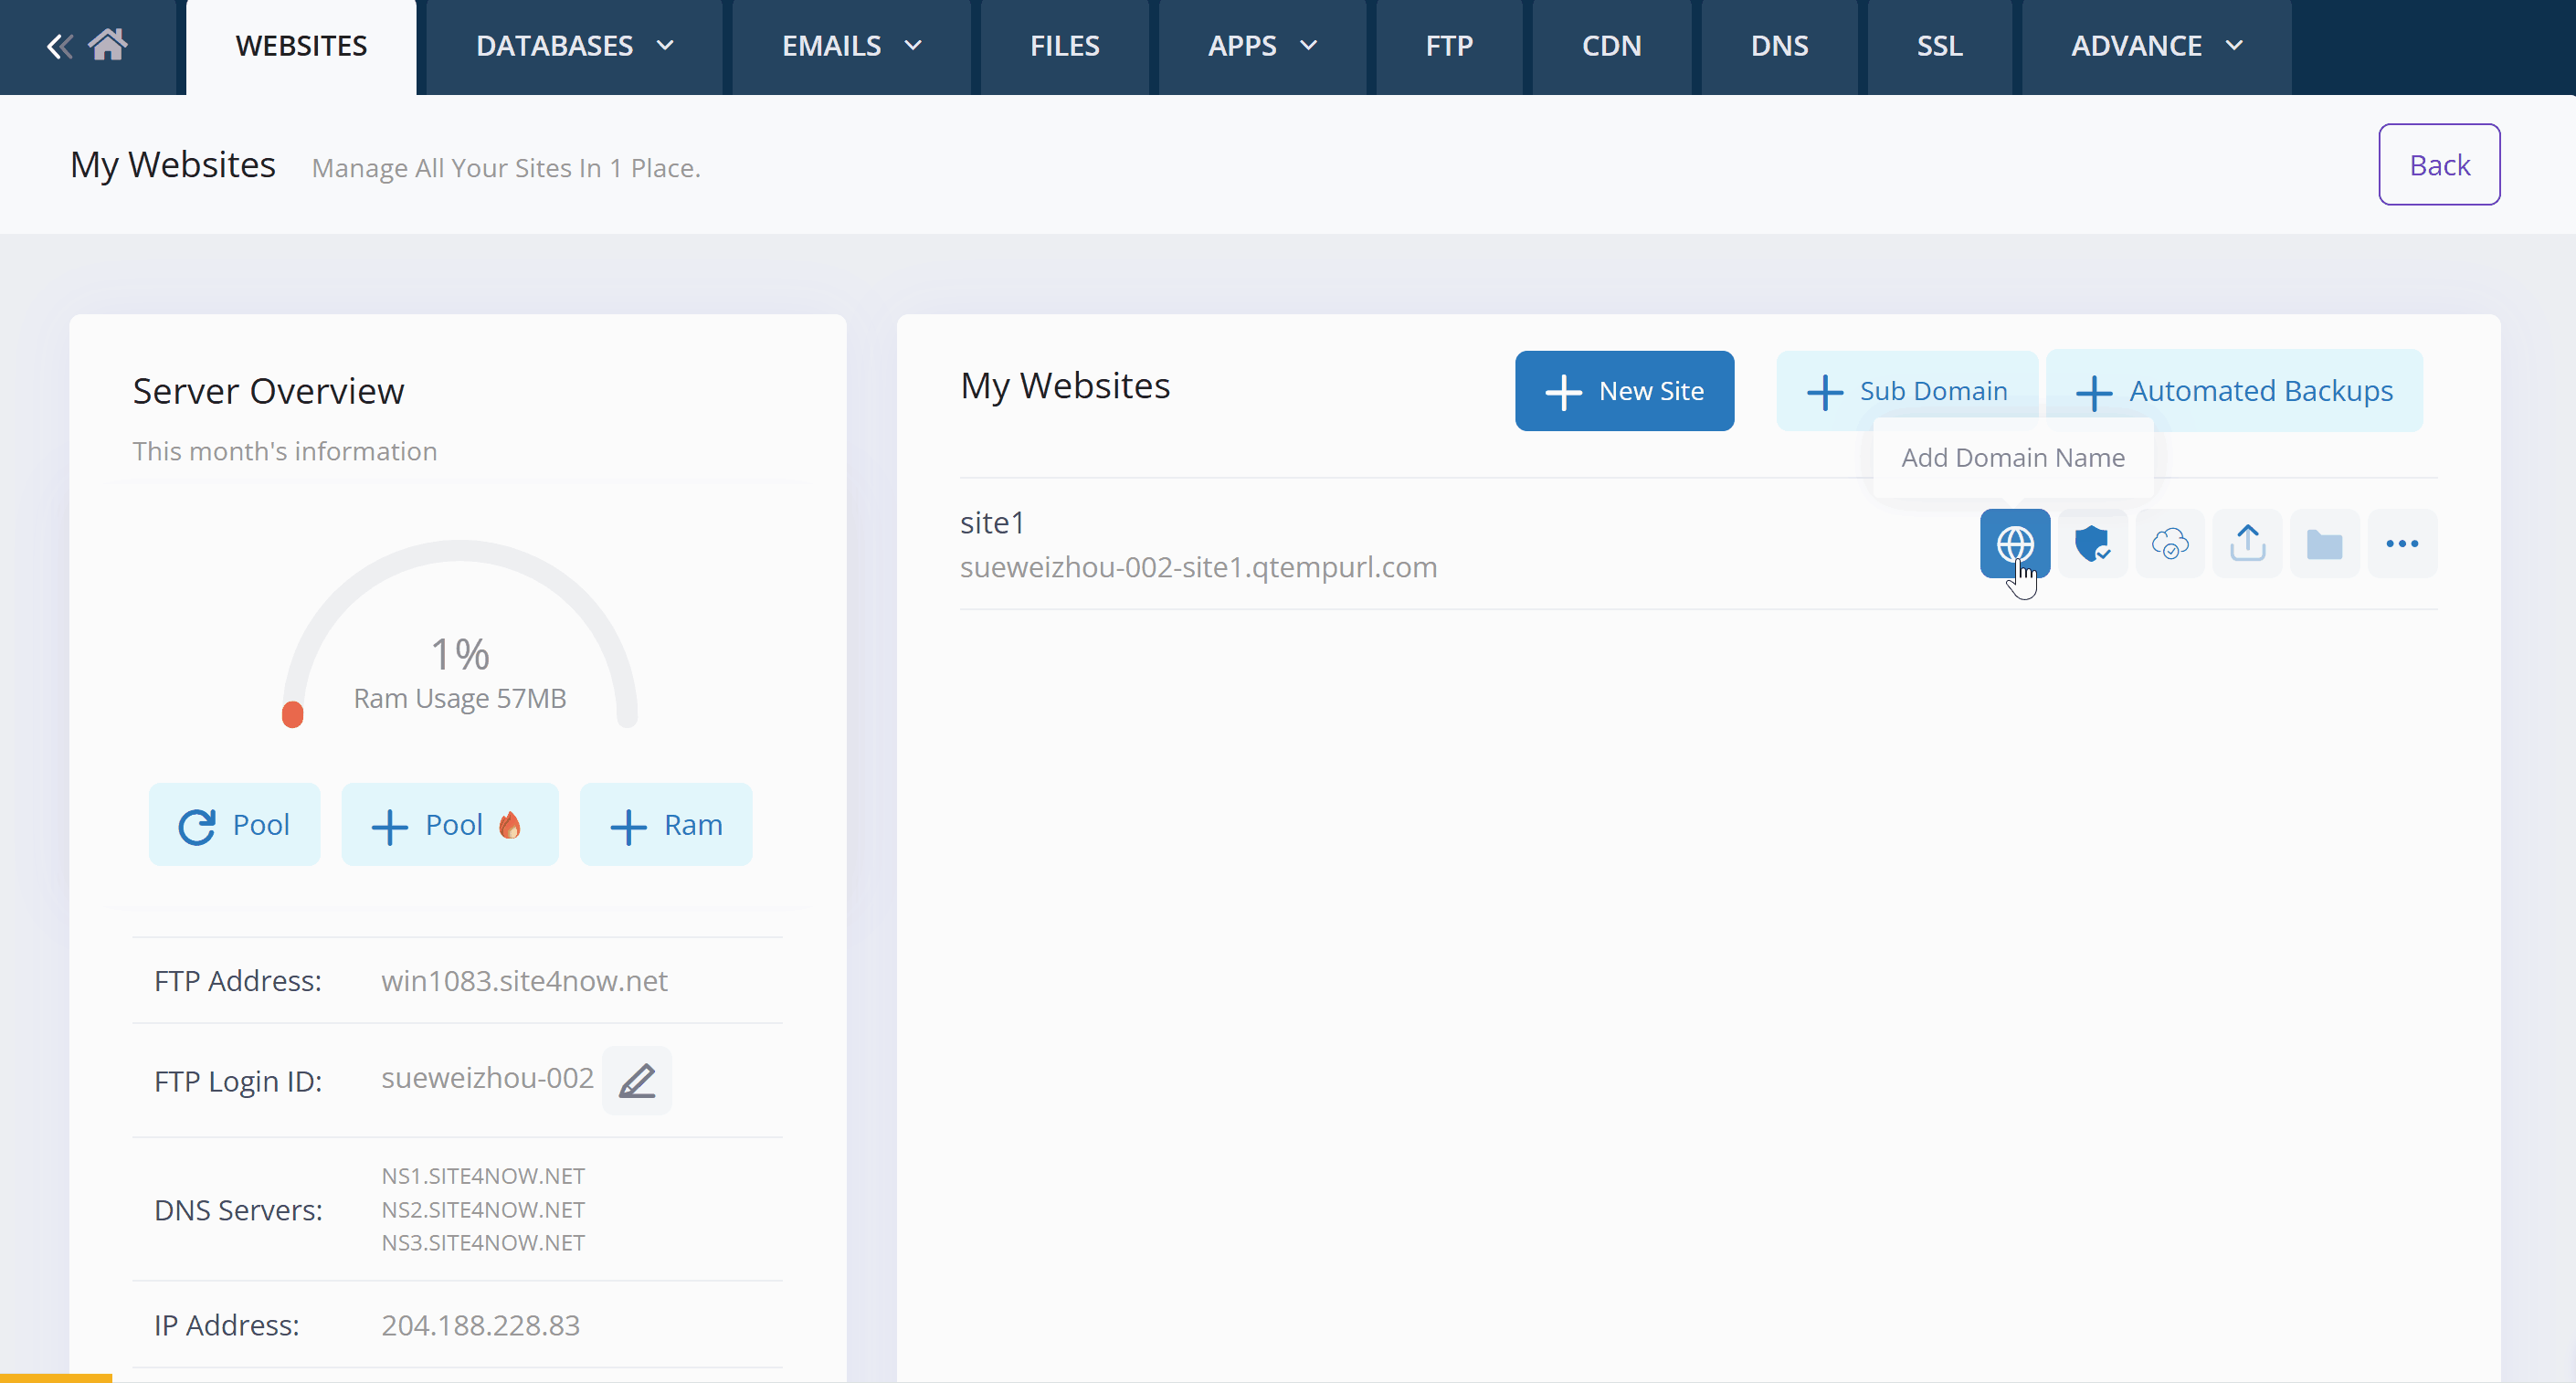Open the shield security icon for site1
Viewport: 2576px width, 1383px height.
(2092, 544)
